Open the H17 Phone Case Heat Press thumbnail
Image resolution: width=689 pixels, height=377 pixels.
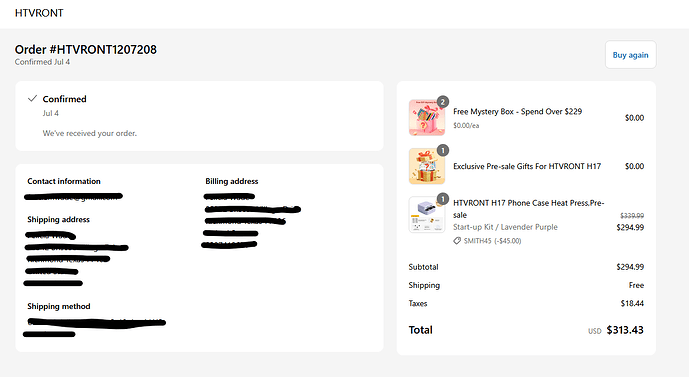[x=427, y=214]
